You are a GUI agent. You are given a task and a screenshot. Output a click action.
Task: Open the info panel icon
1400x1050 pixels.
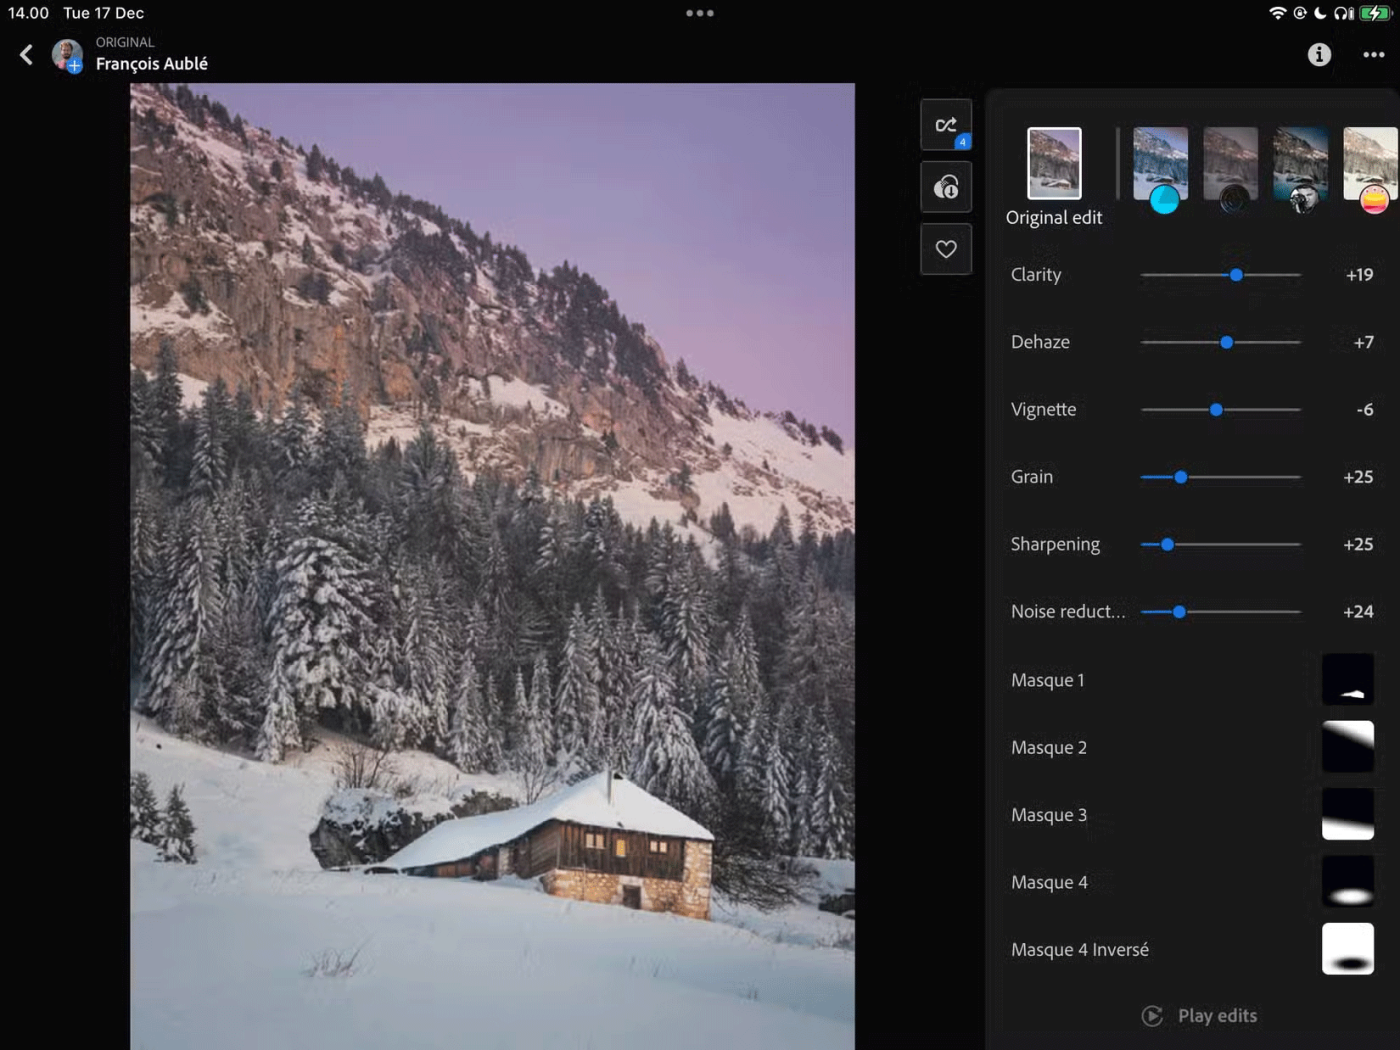point(1319,55)
